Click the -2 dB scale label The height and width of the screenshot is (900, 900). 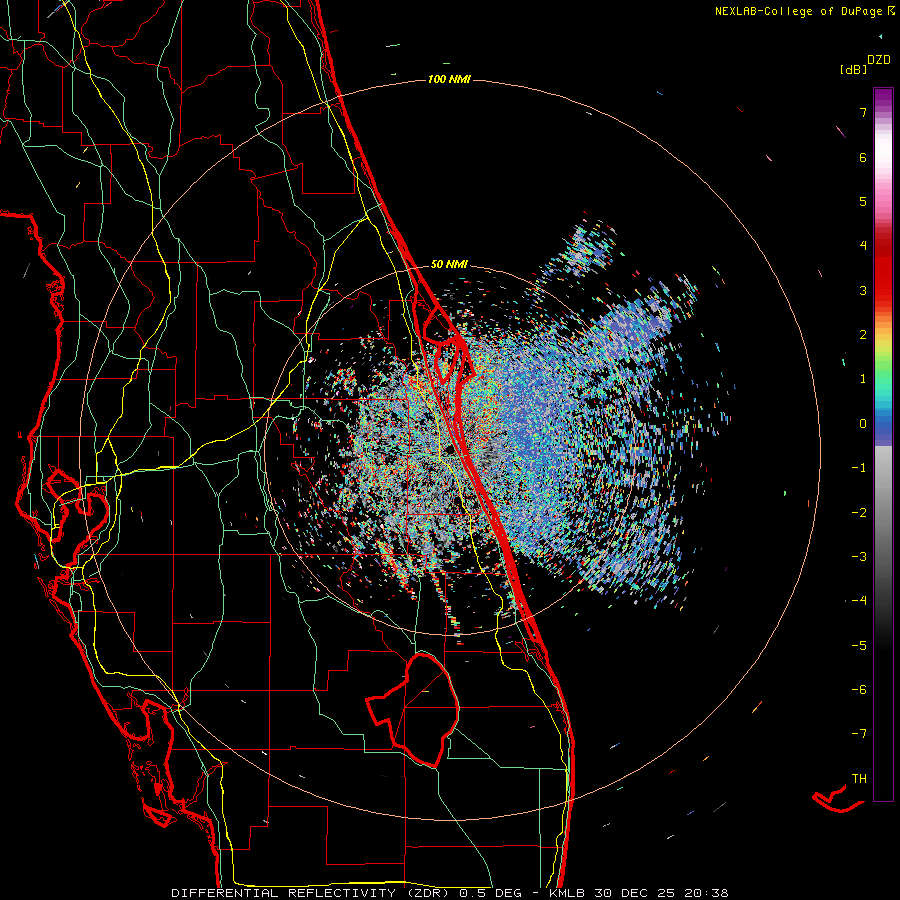(x=859, y=512)
